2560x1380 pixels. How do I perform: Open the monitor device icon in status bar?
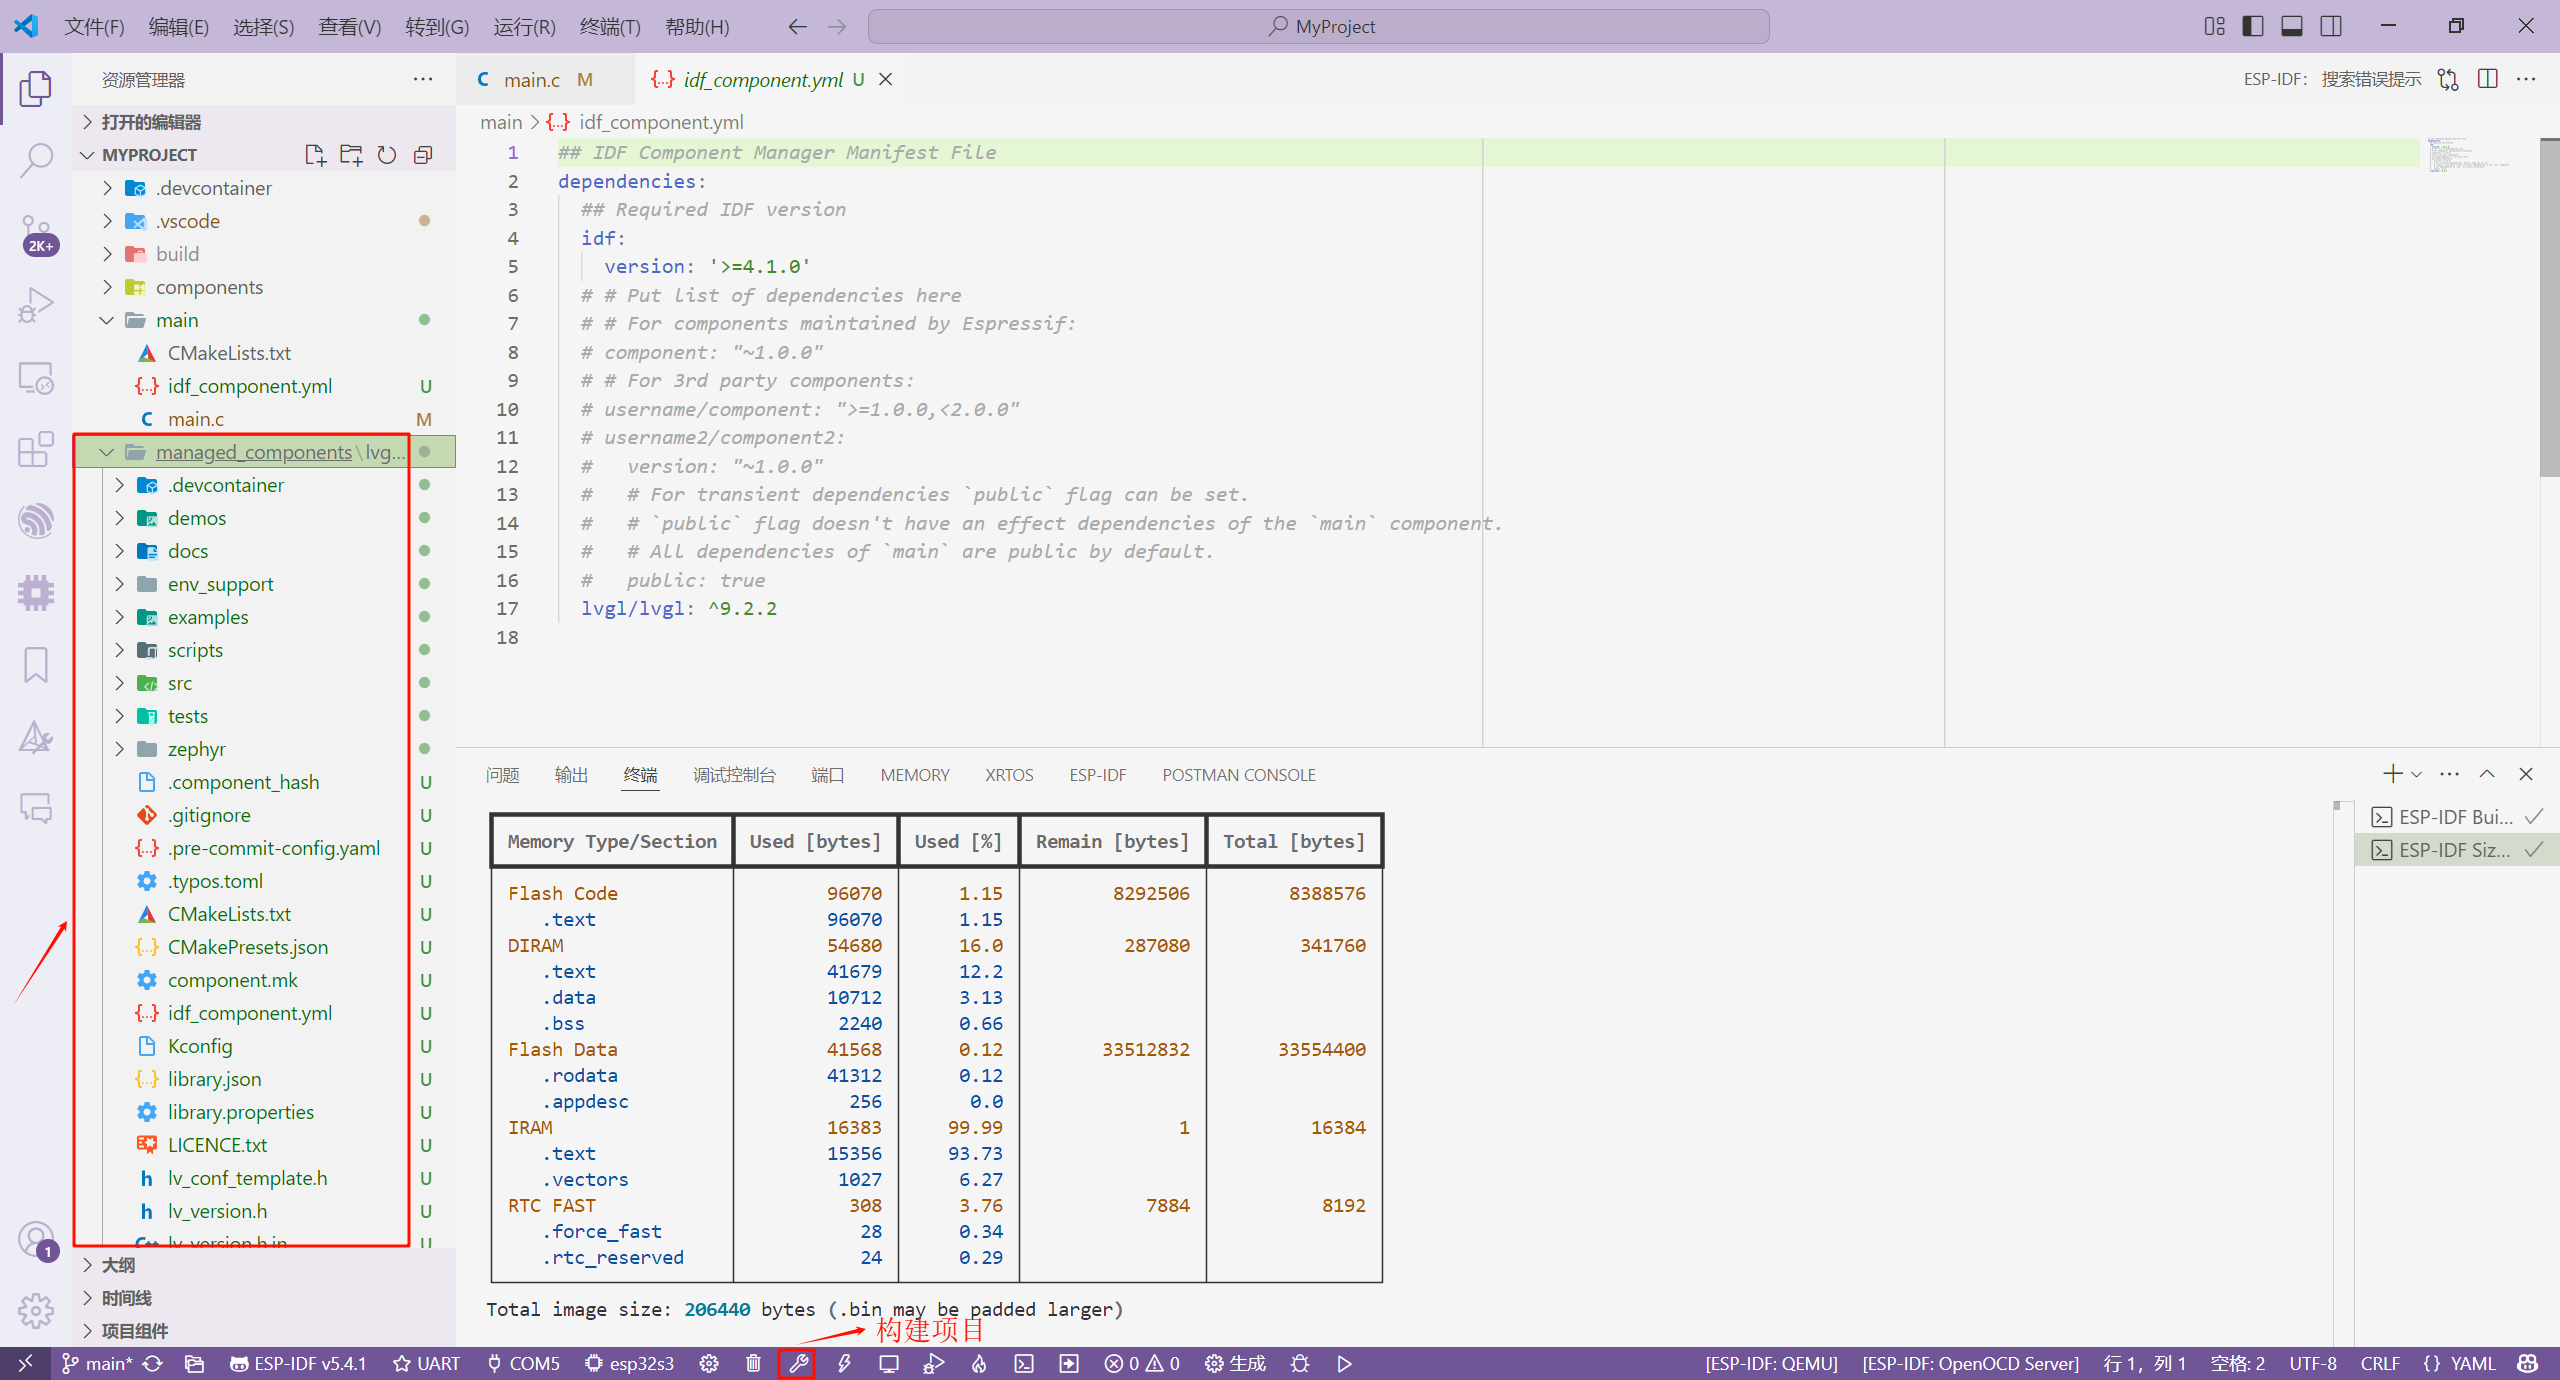point(889,1363)
